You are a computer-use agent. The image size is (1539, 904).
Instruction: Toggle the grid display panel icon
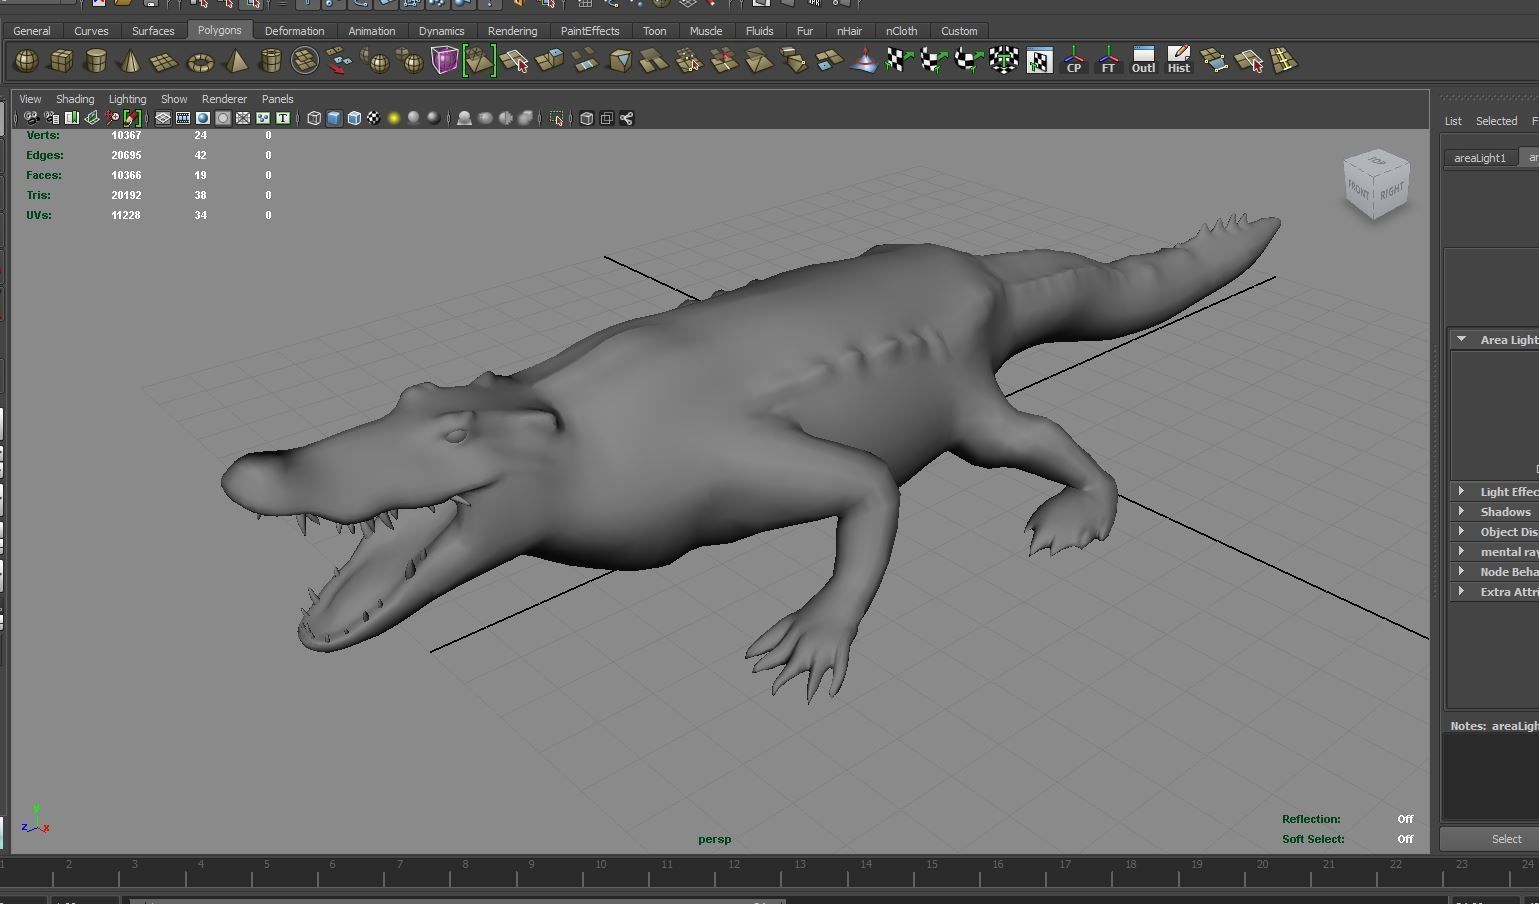[x=163, y=118]
